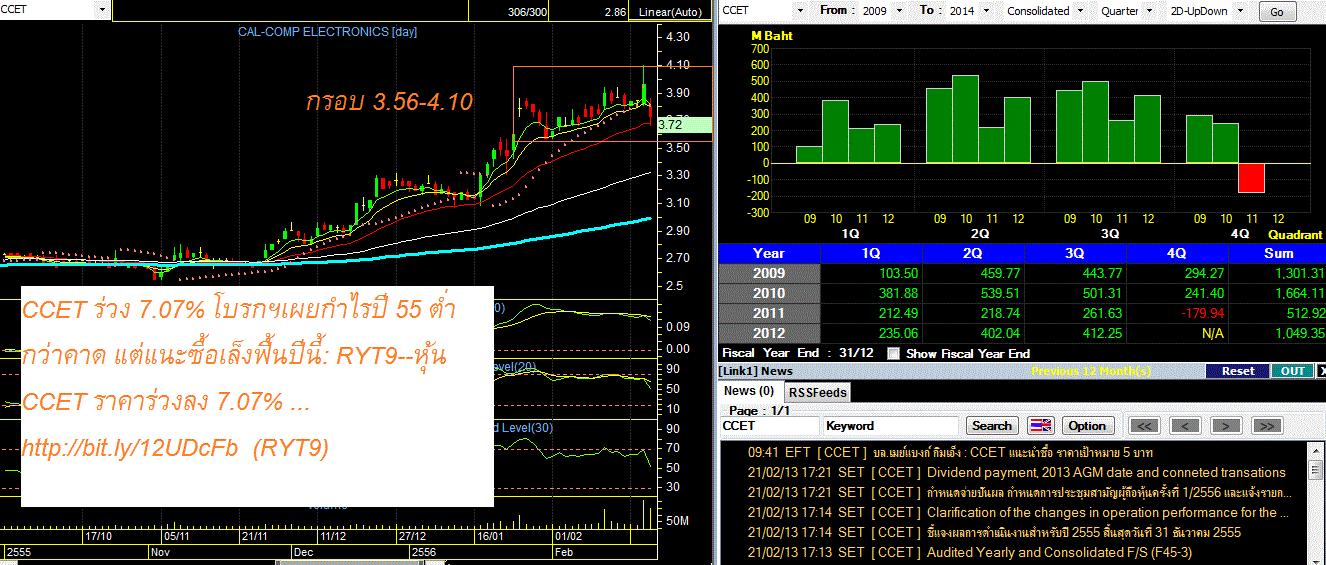The image size is (1326, 565).
Task: Click the '3Q' column header in table
Action: tap(1073, 253)
